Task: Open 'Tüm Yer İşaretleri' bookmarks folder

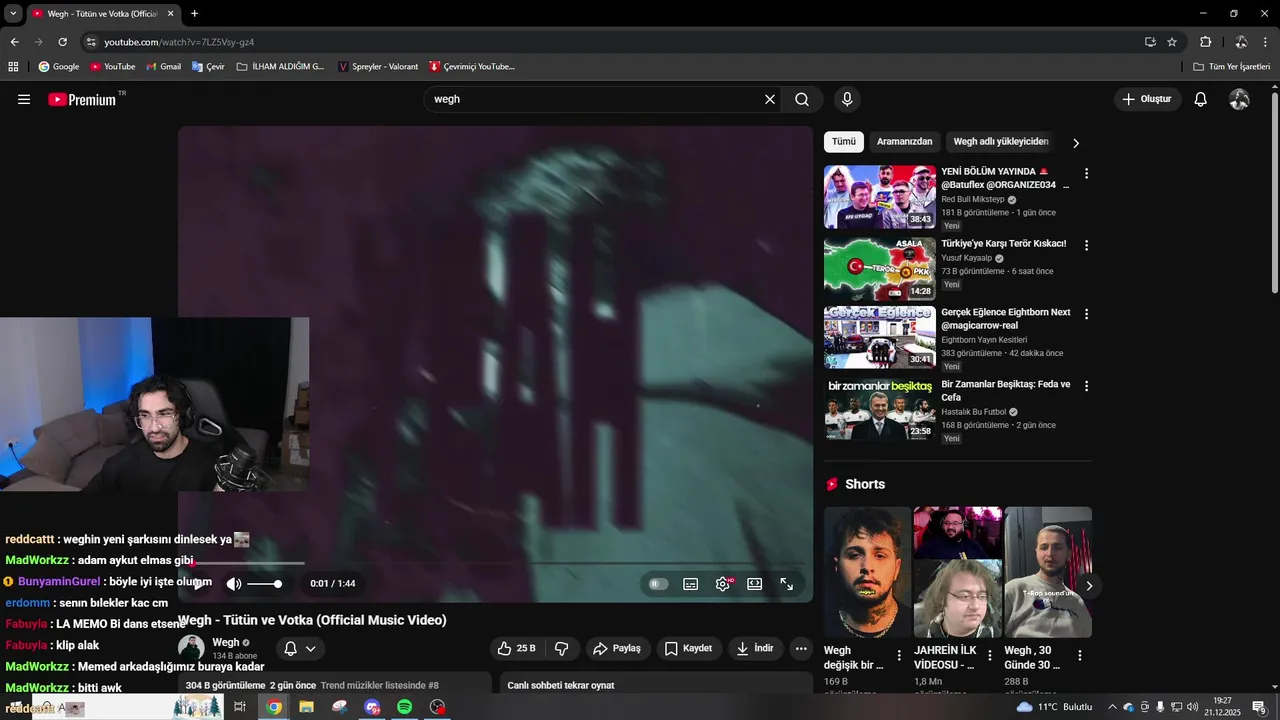Action: pyautogui.click(x=1232, y=67)
